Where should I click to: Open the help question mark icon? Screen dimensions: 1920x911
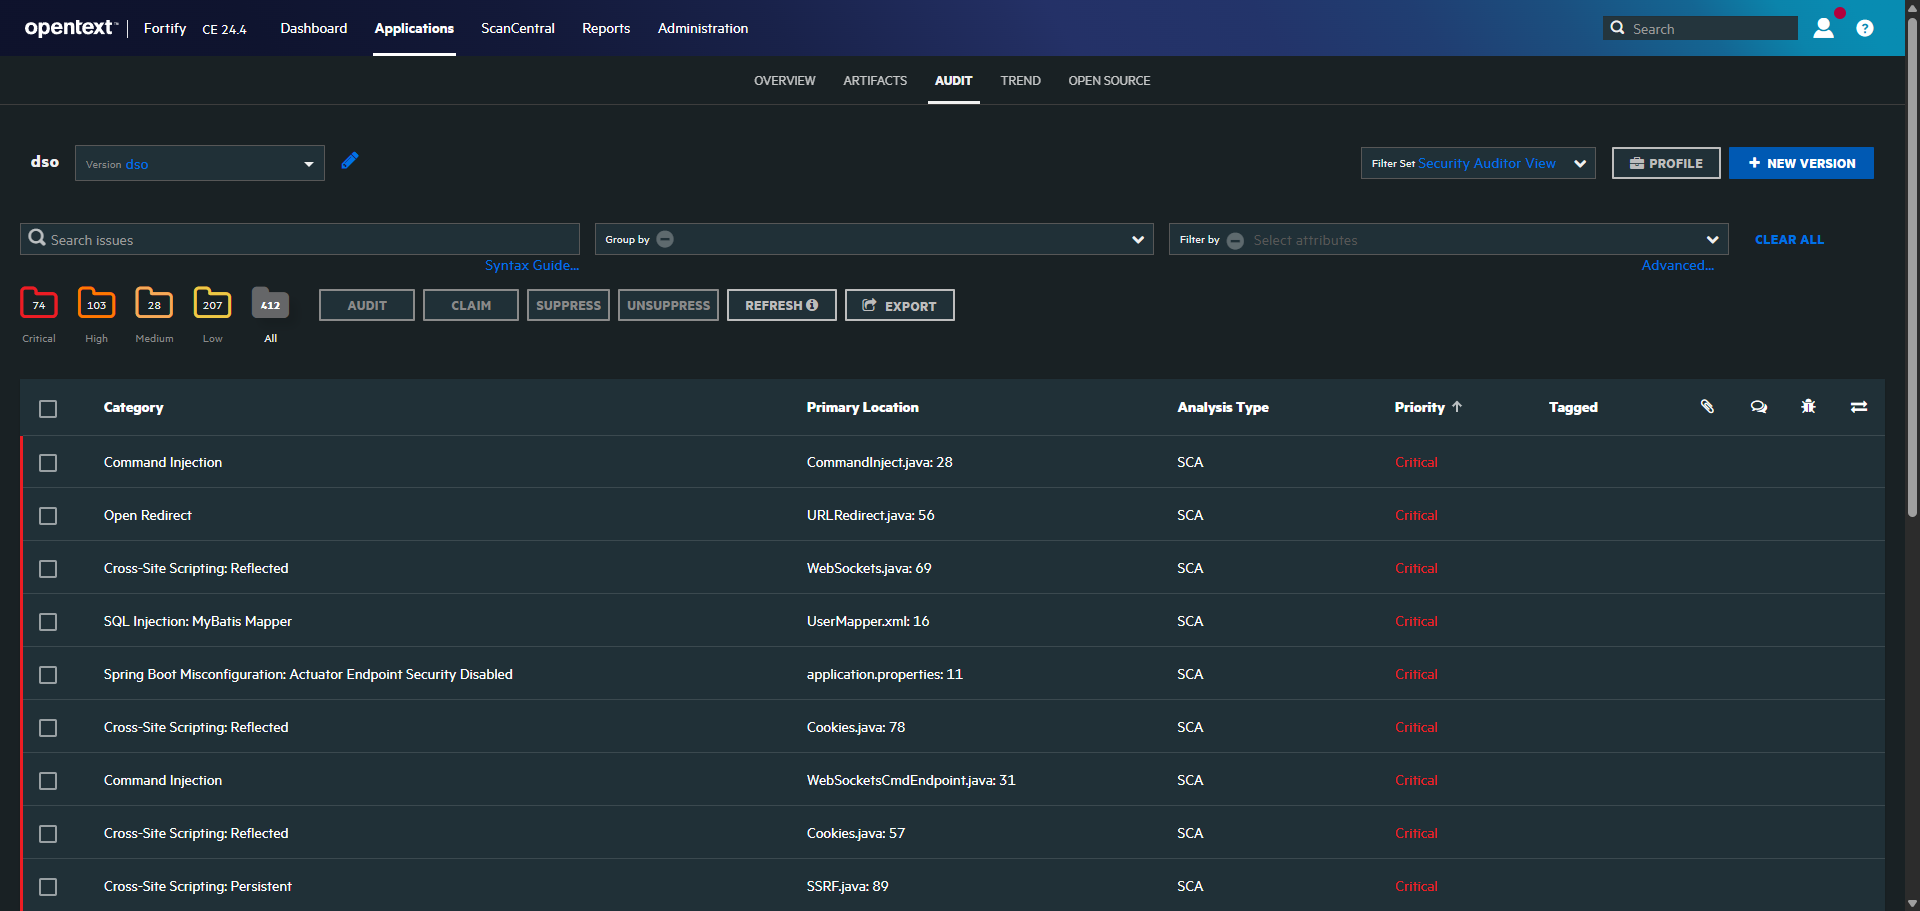(x=1865, y=28)
